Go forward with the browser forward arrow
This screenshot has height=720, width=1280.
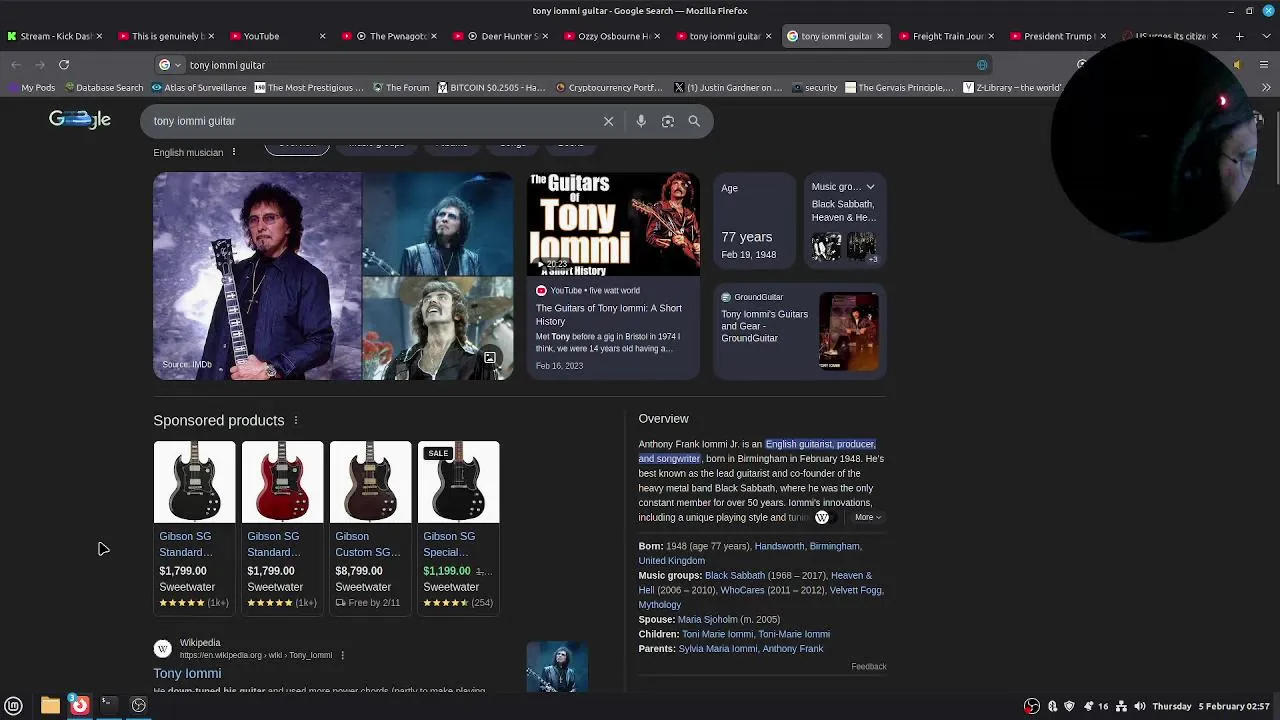40,65
